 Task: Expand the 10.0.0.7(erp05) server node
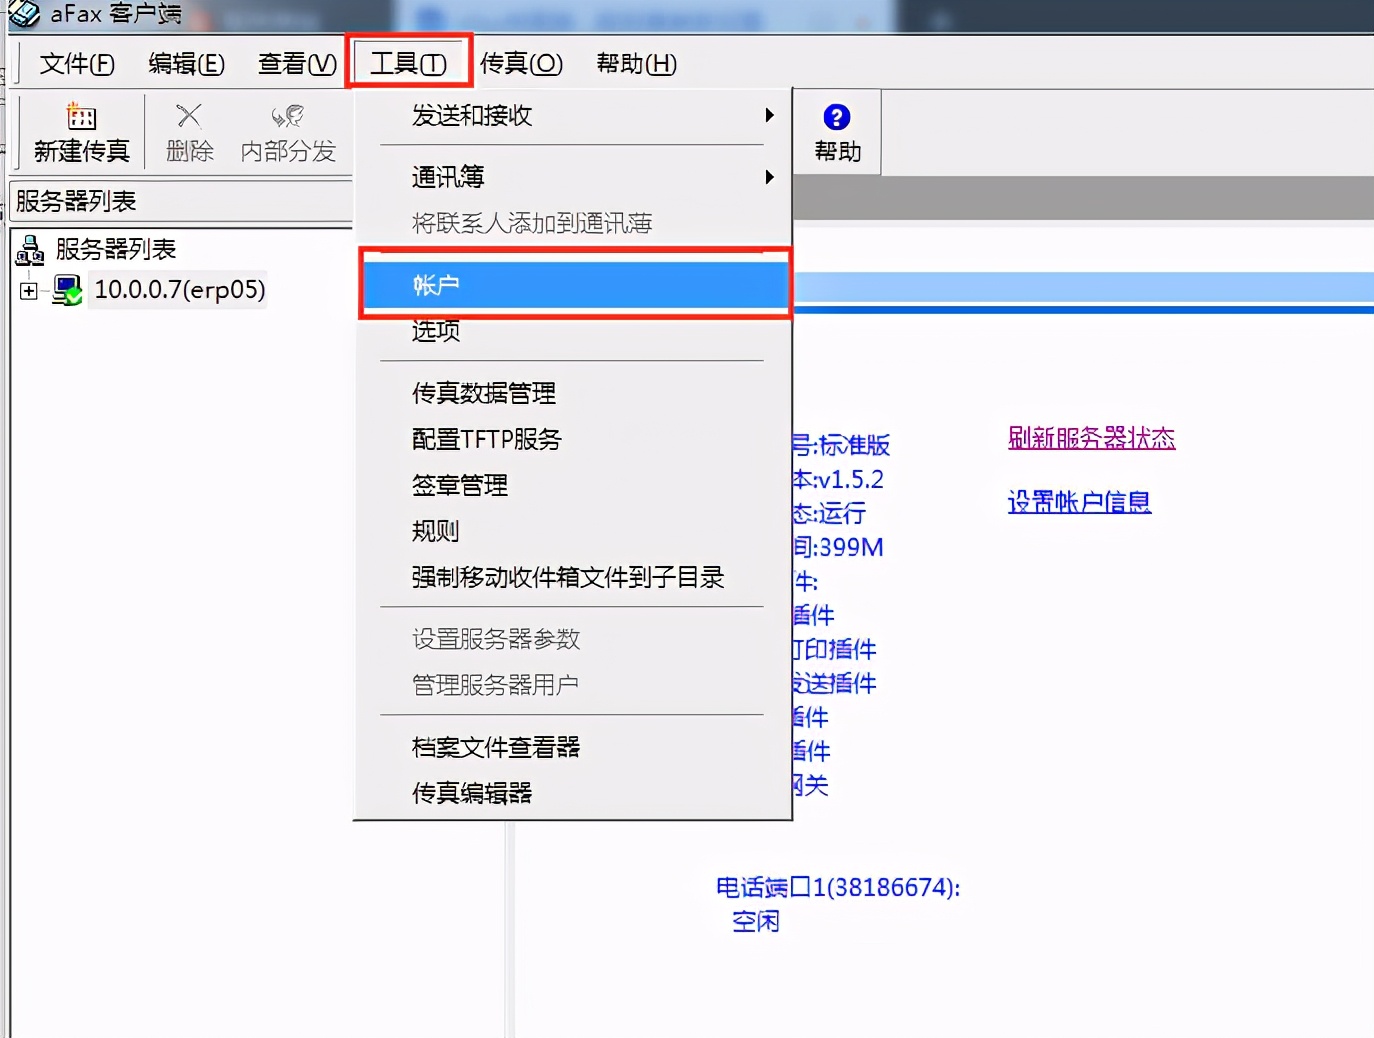tap(29, 291)
